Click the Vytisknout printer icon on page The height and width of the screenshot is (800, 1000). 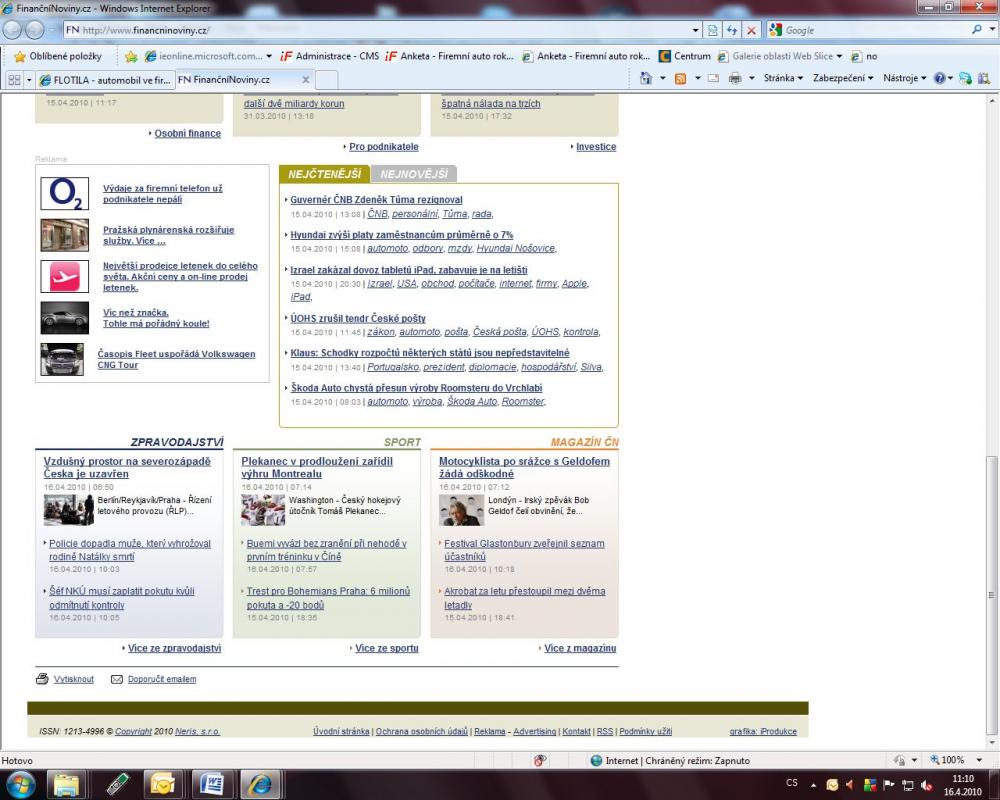(x=42, y=679)
